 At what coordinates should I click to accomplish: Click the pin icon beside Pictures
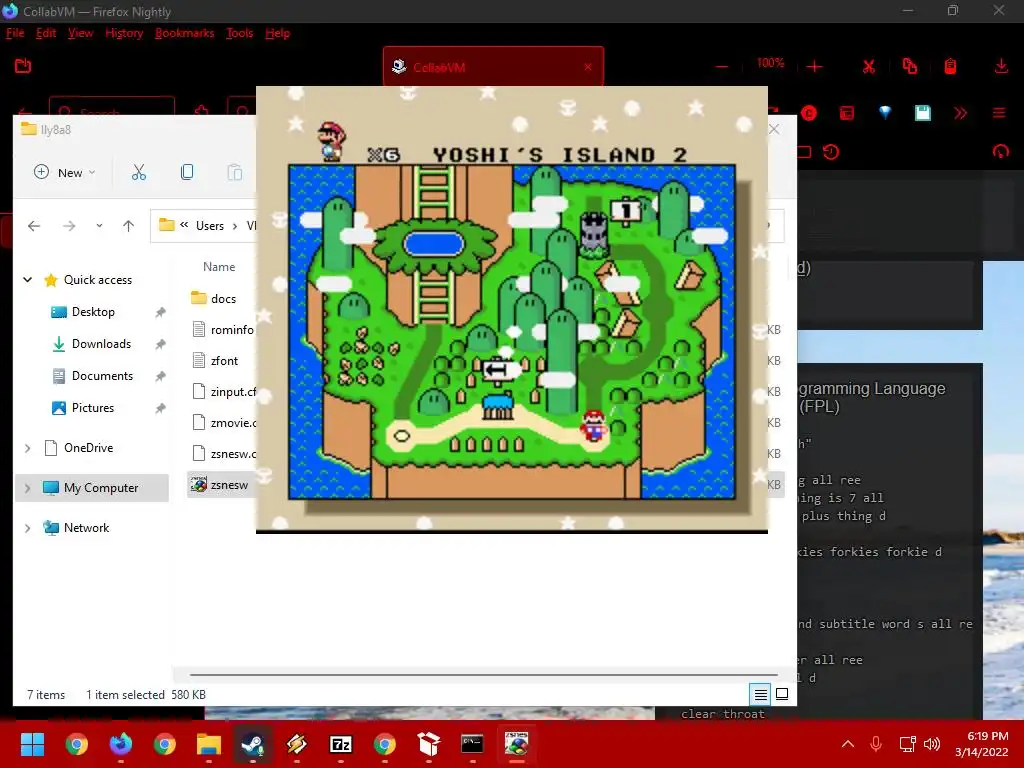160,408
